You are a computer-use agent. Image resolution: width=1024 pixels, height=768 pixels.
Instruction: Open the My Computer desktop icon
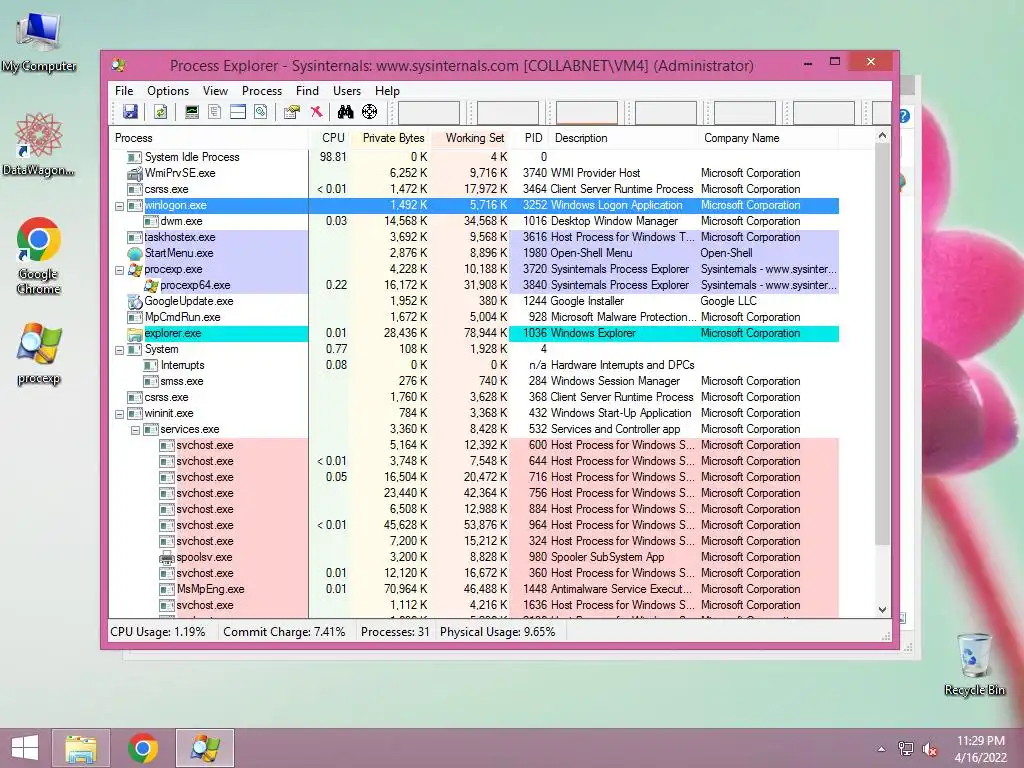pos(39,42)
